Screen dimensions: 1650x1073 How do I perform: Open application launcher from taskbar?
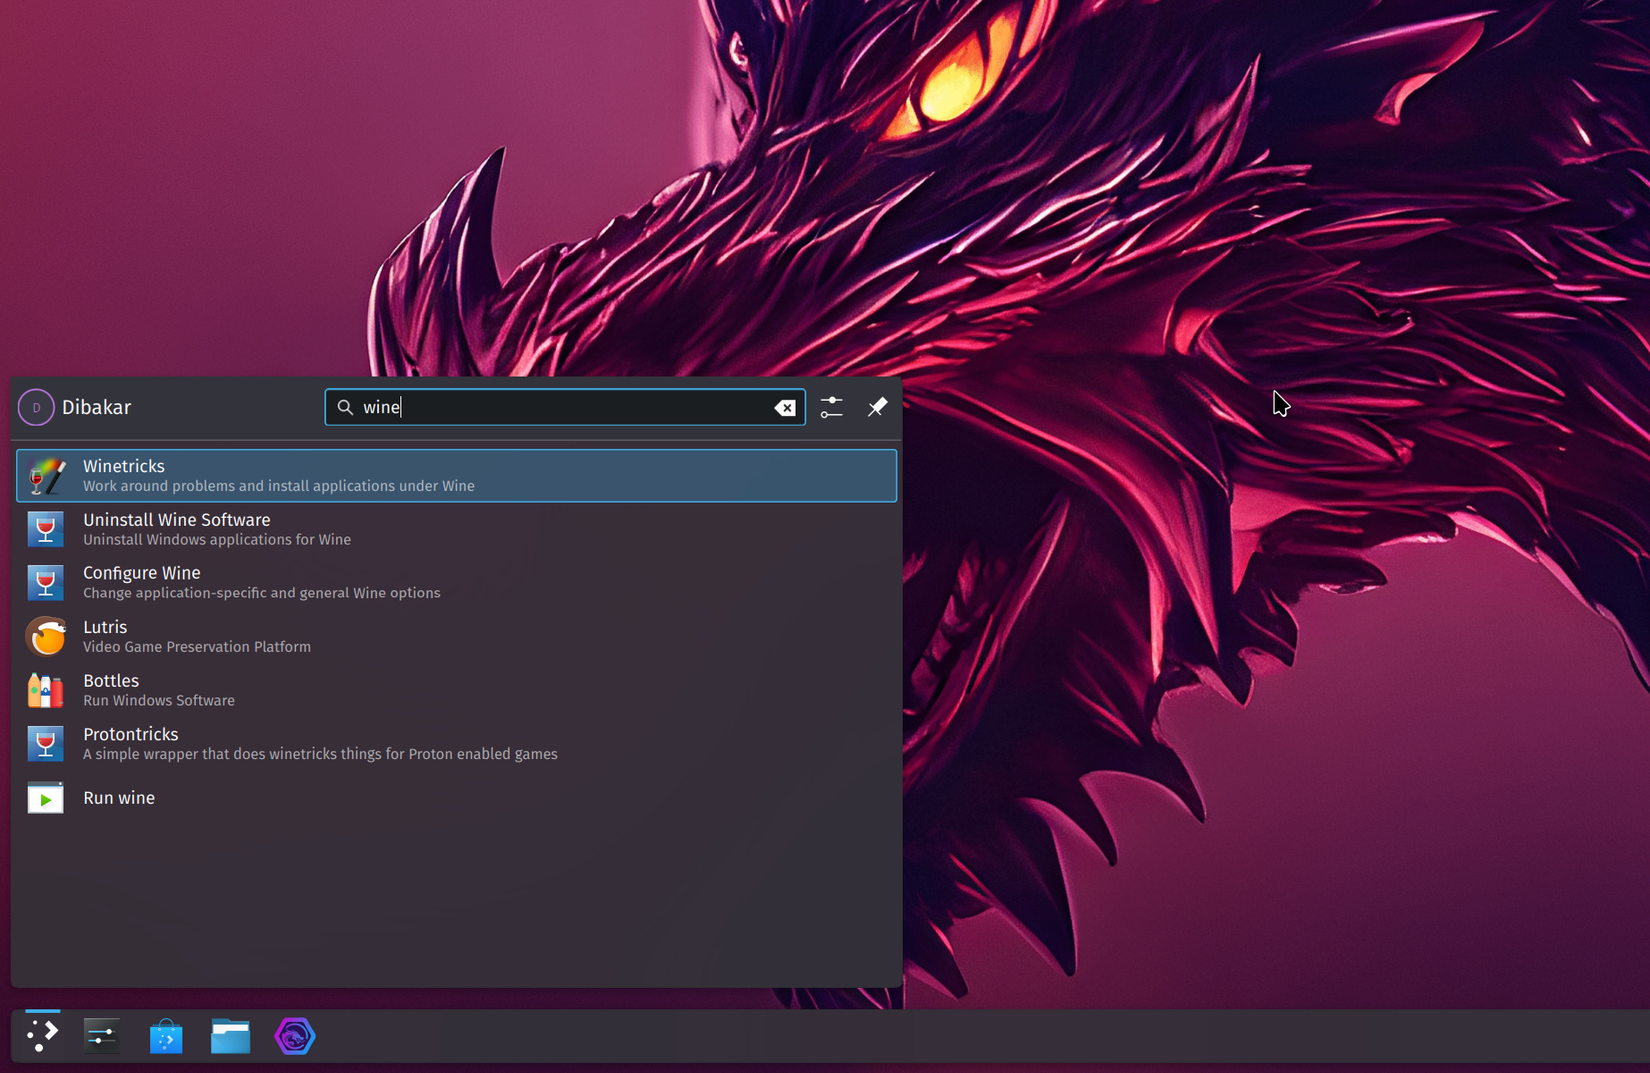point(42,1035)
